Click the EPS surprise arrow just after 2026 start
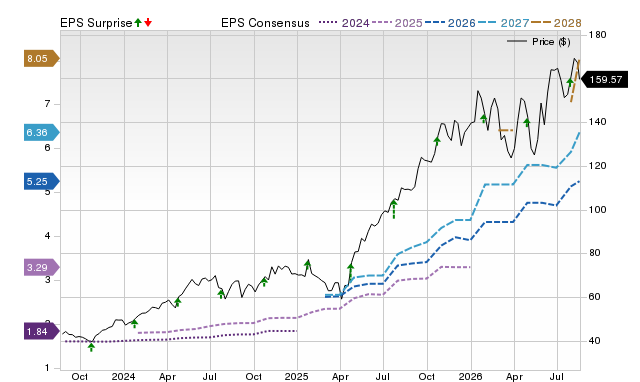 click(484, 119)
